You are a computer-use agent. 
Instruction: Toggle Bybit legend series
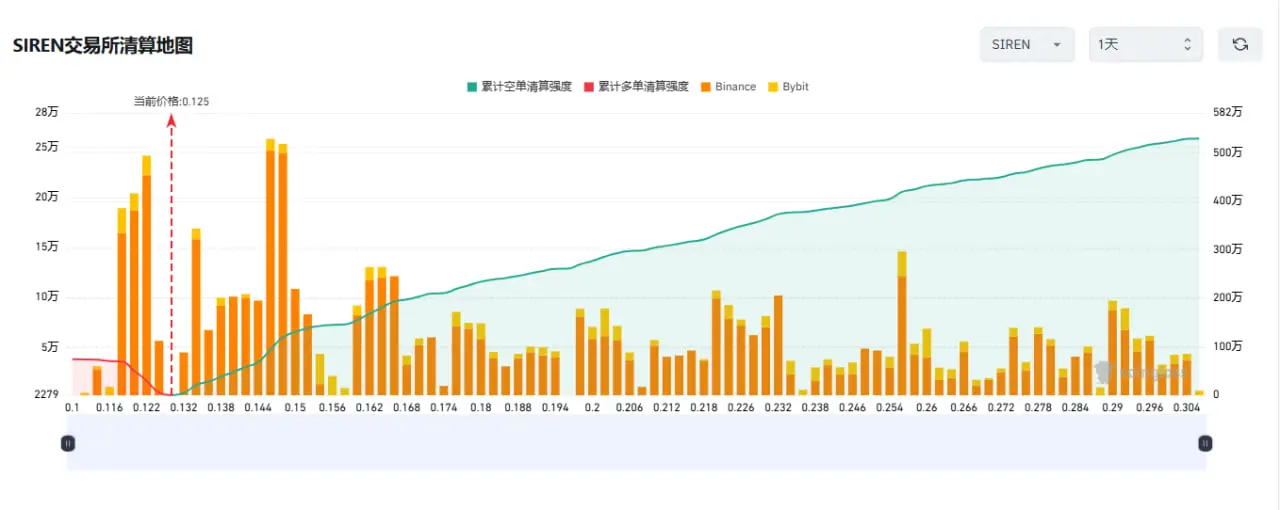788,87
